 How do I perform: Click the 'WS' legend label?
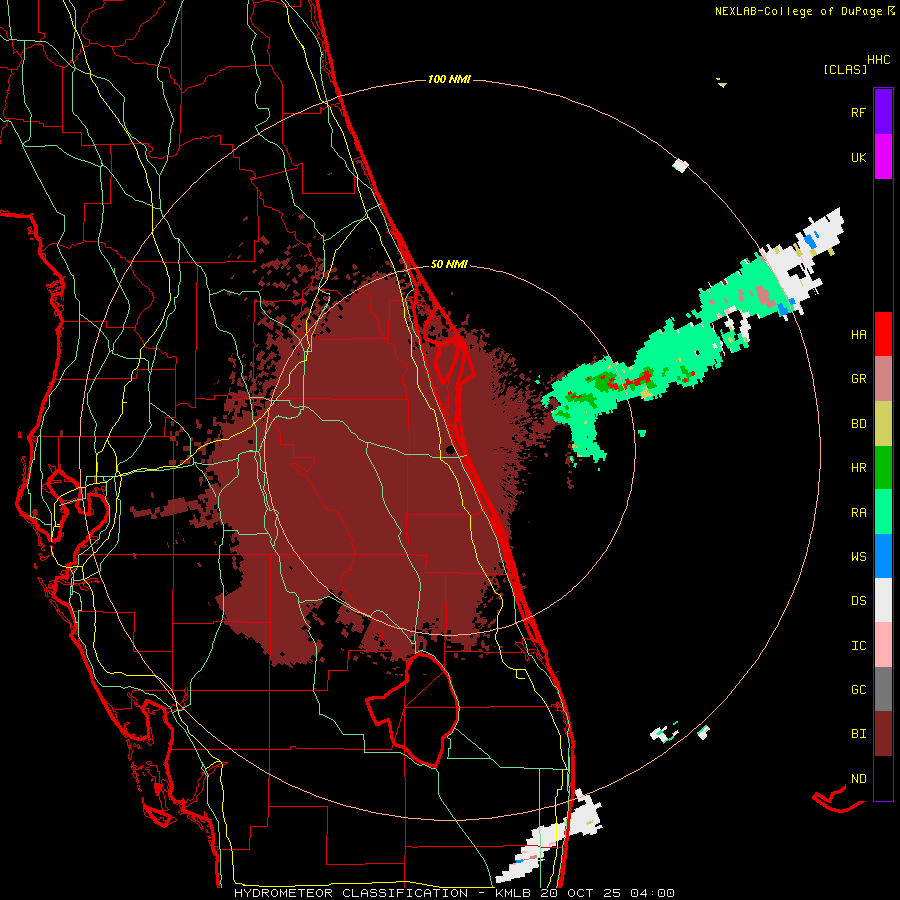[x=858, y=557]
